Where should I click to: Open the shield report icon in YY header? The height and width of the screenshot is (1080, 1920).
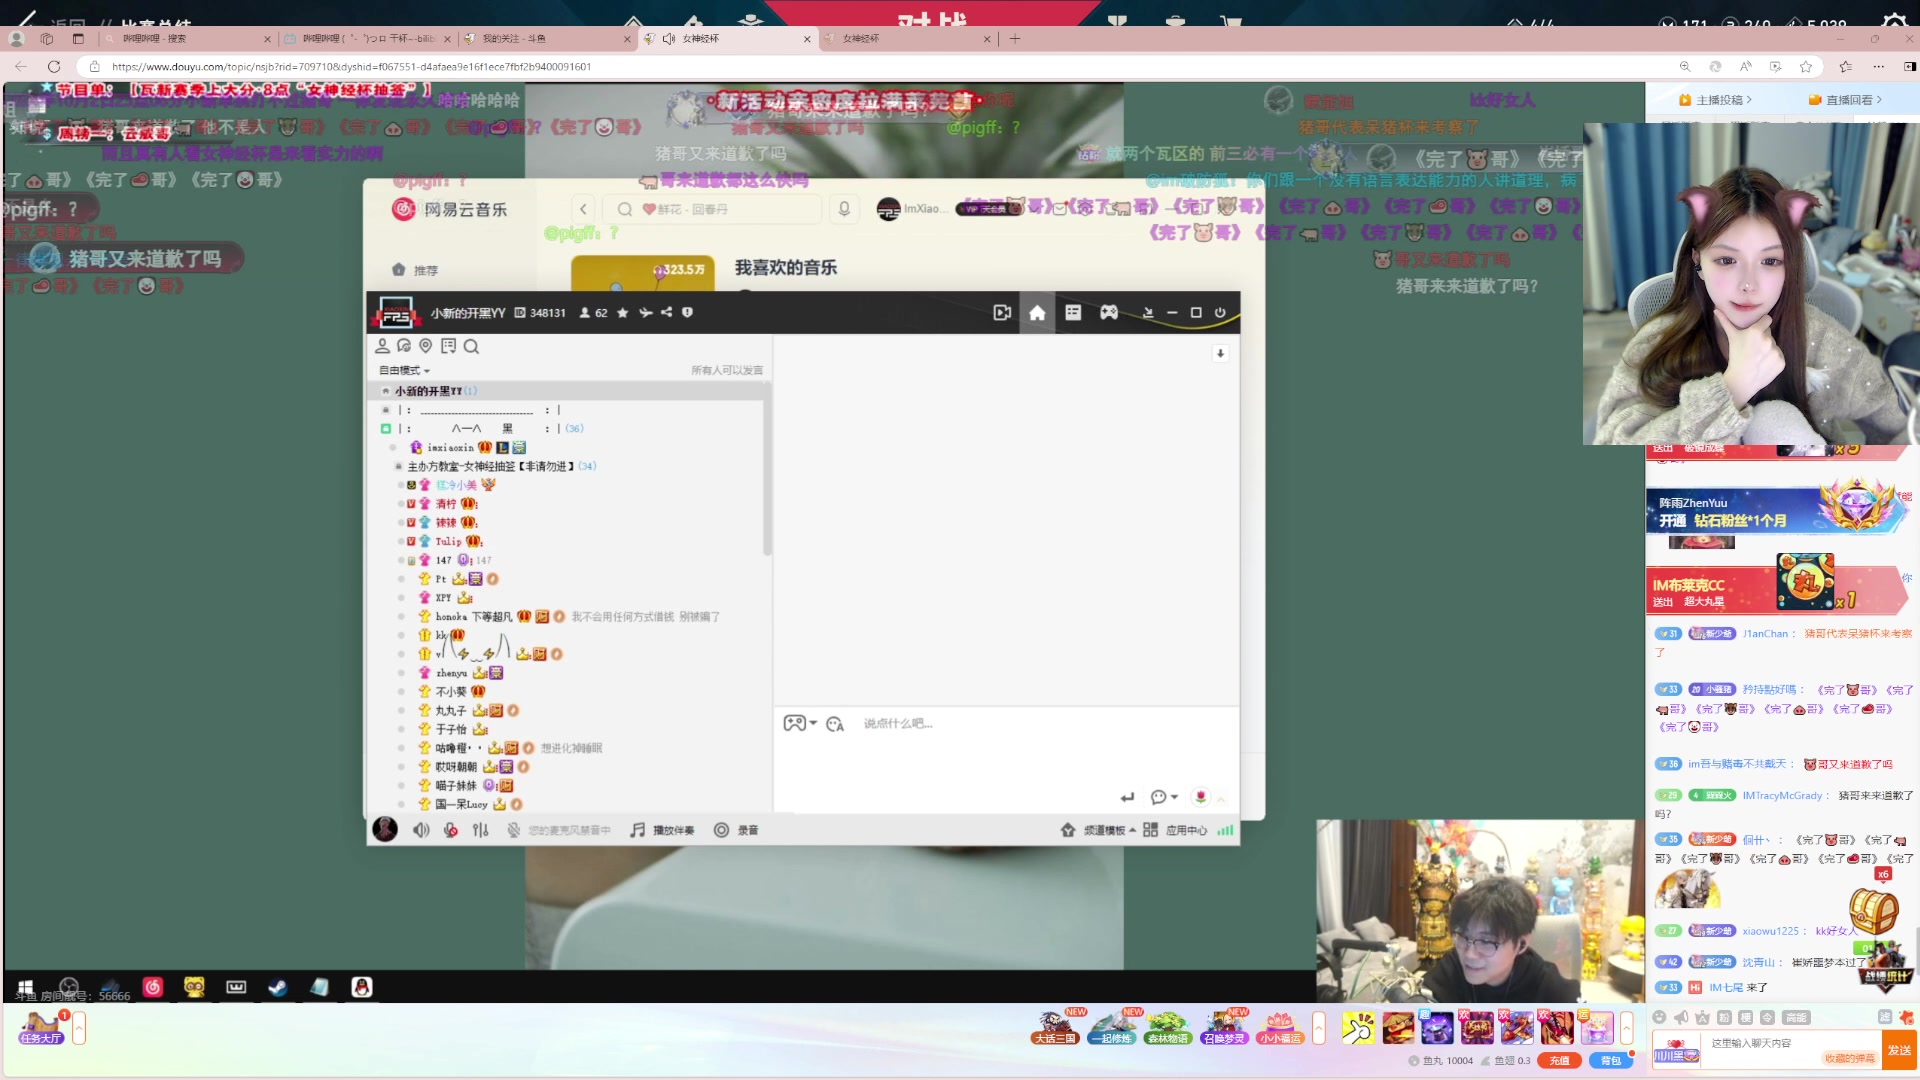pyautogui.click(x=687, y=313)
